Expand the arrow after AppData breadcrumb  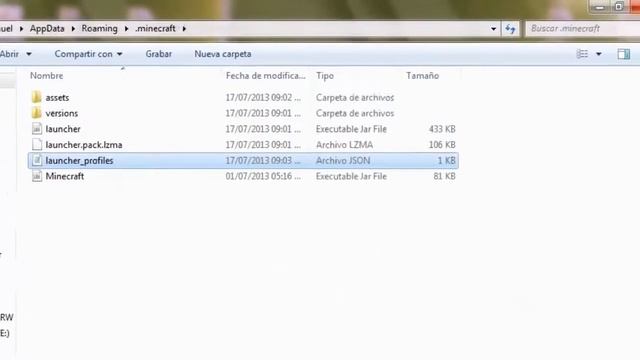pyautogui.click(x=73, y=29)
